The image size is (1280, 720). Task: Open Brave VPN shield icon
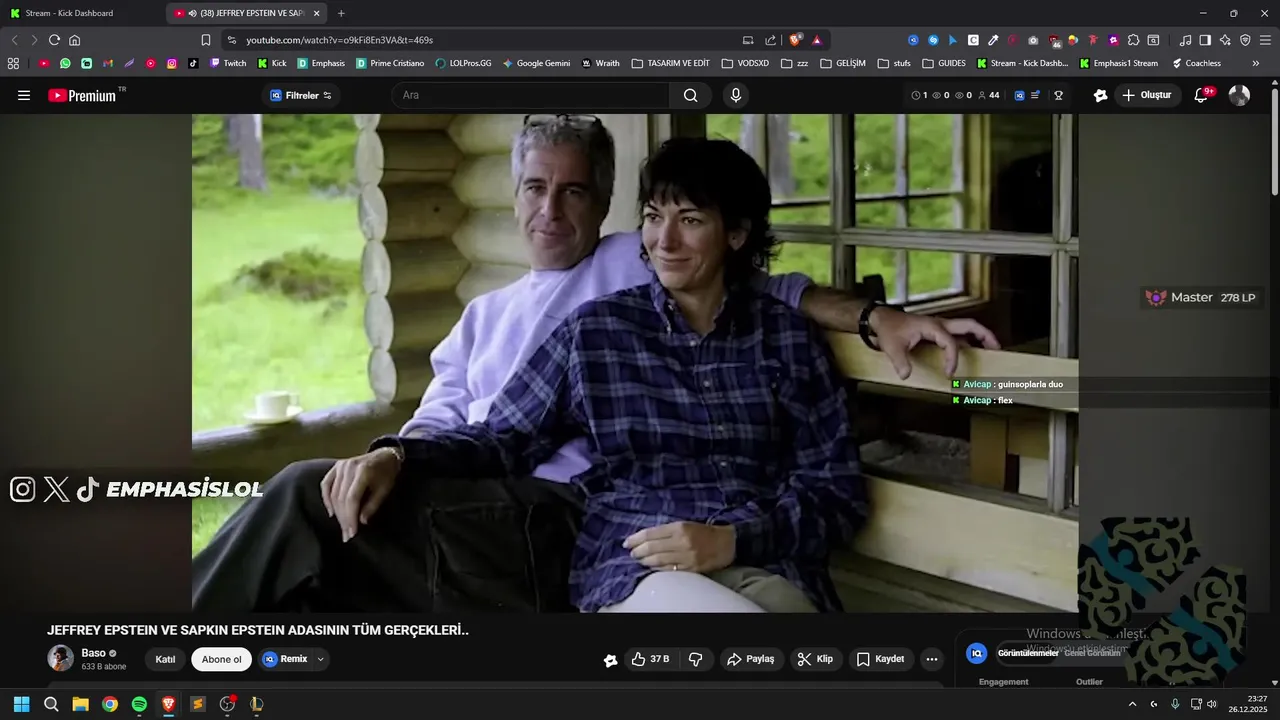(x=1245, y=40)
